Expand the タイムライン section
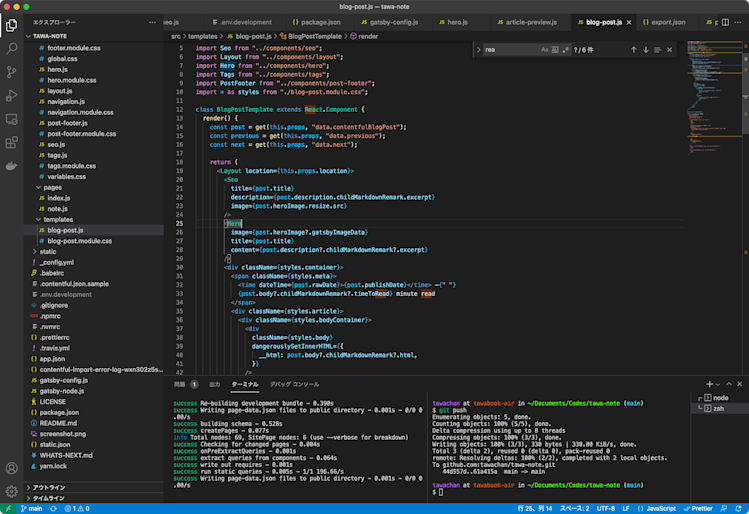The width and height of the screenshot is (749, 514). tap(49, 498)
